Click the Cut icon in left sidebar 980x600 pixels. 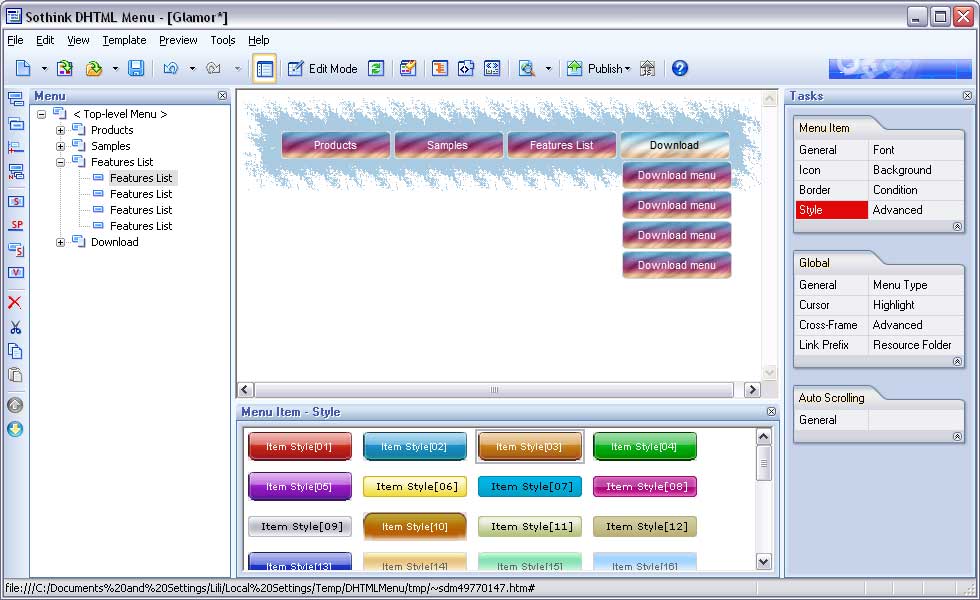coord(15,327)
